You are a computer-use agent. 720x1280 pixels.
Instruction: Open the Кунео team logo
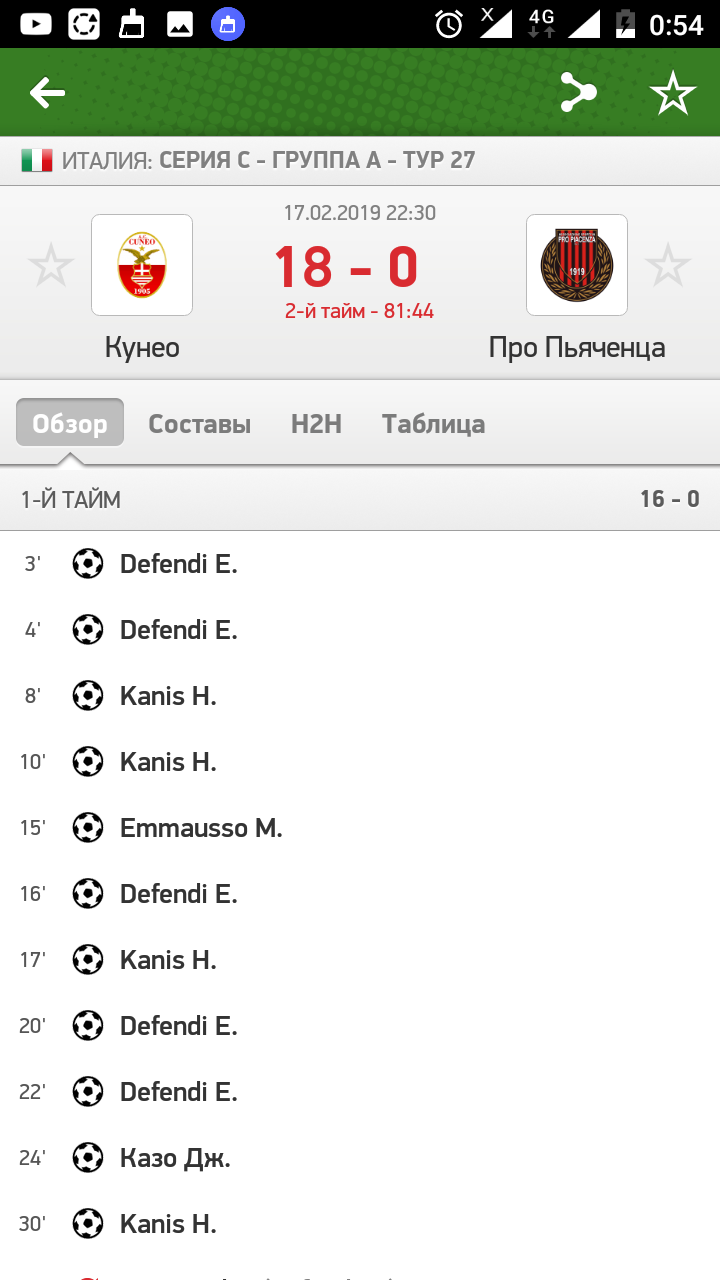pyautogui.click(x=142, y=265)
